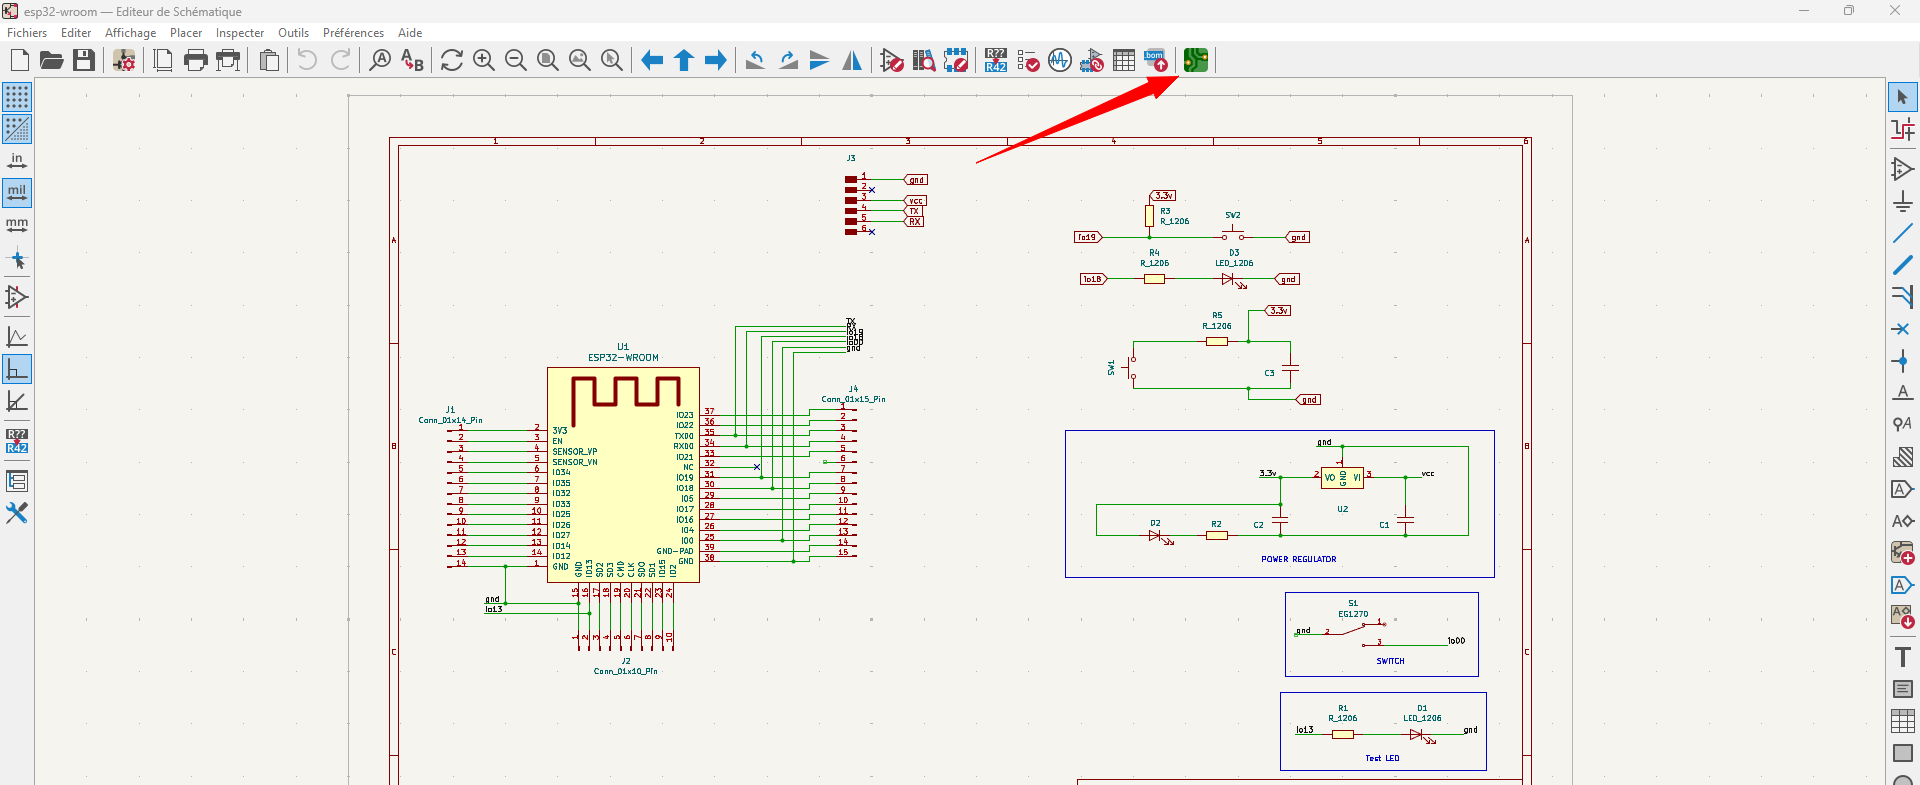Open the Préférences menu

pyautogui.click(x=353, y=33)
